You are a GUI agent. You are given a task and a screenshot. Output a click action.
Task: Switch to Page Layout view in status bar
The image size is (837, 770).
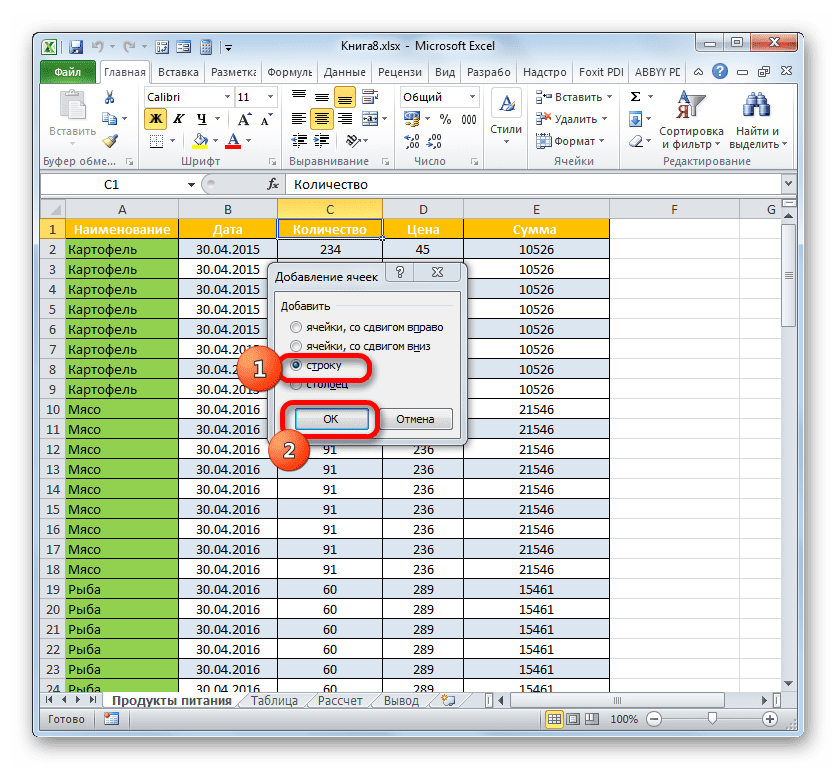(573, 719)
